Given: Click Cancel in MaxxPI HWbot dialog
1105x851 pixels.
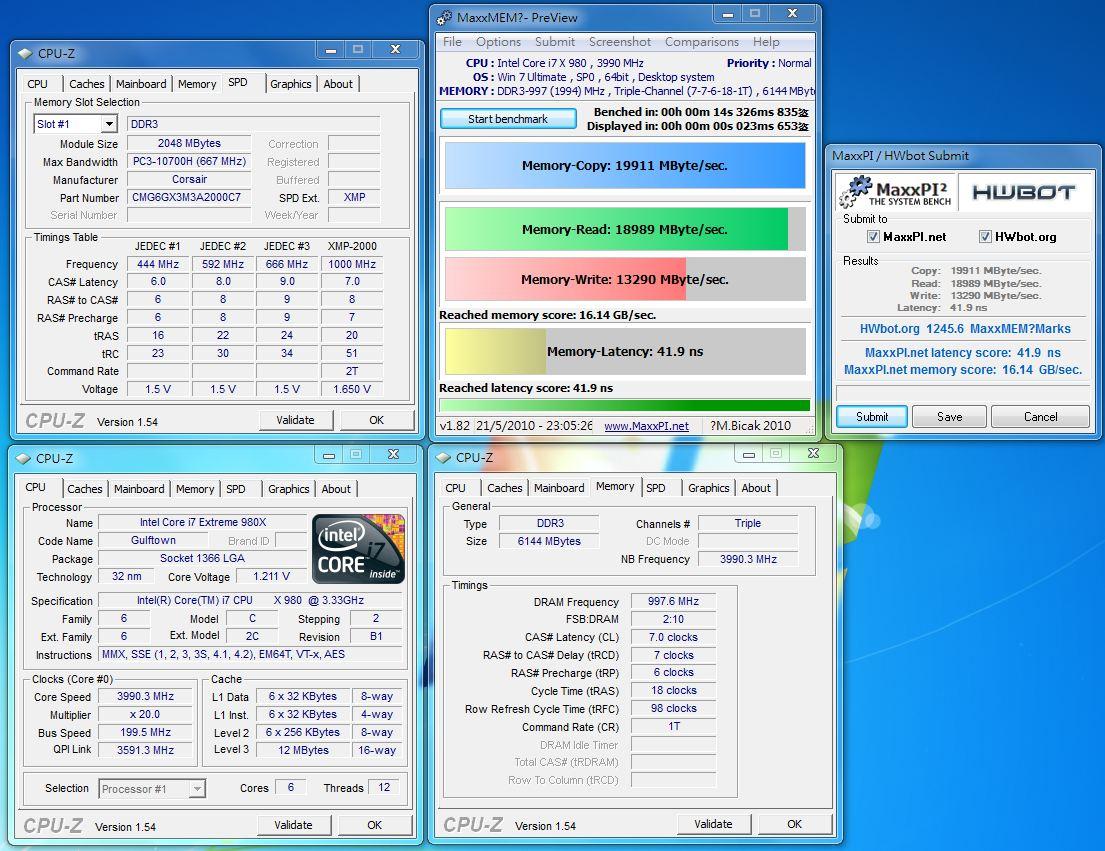Looking at the screenshot, I should point(1040,416).
